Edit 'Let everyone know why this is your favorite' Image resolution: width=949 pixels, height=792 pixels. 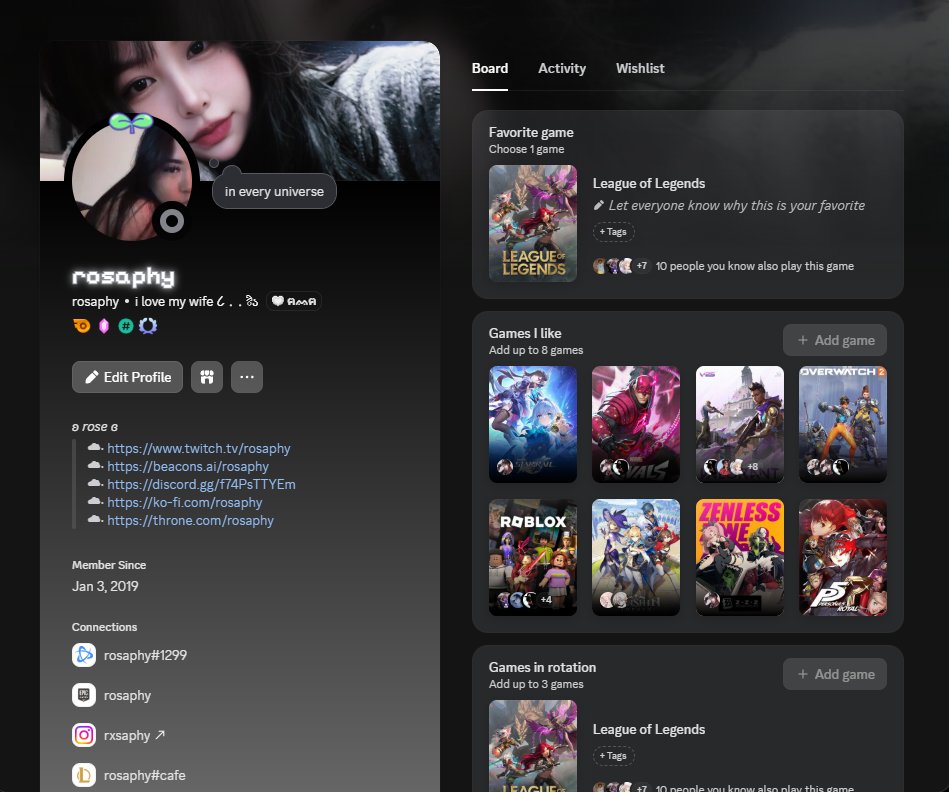coord(737,206)
